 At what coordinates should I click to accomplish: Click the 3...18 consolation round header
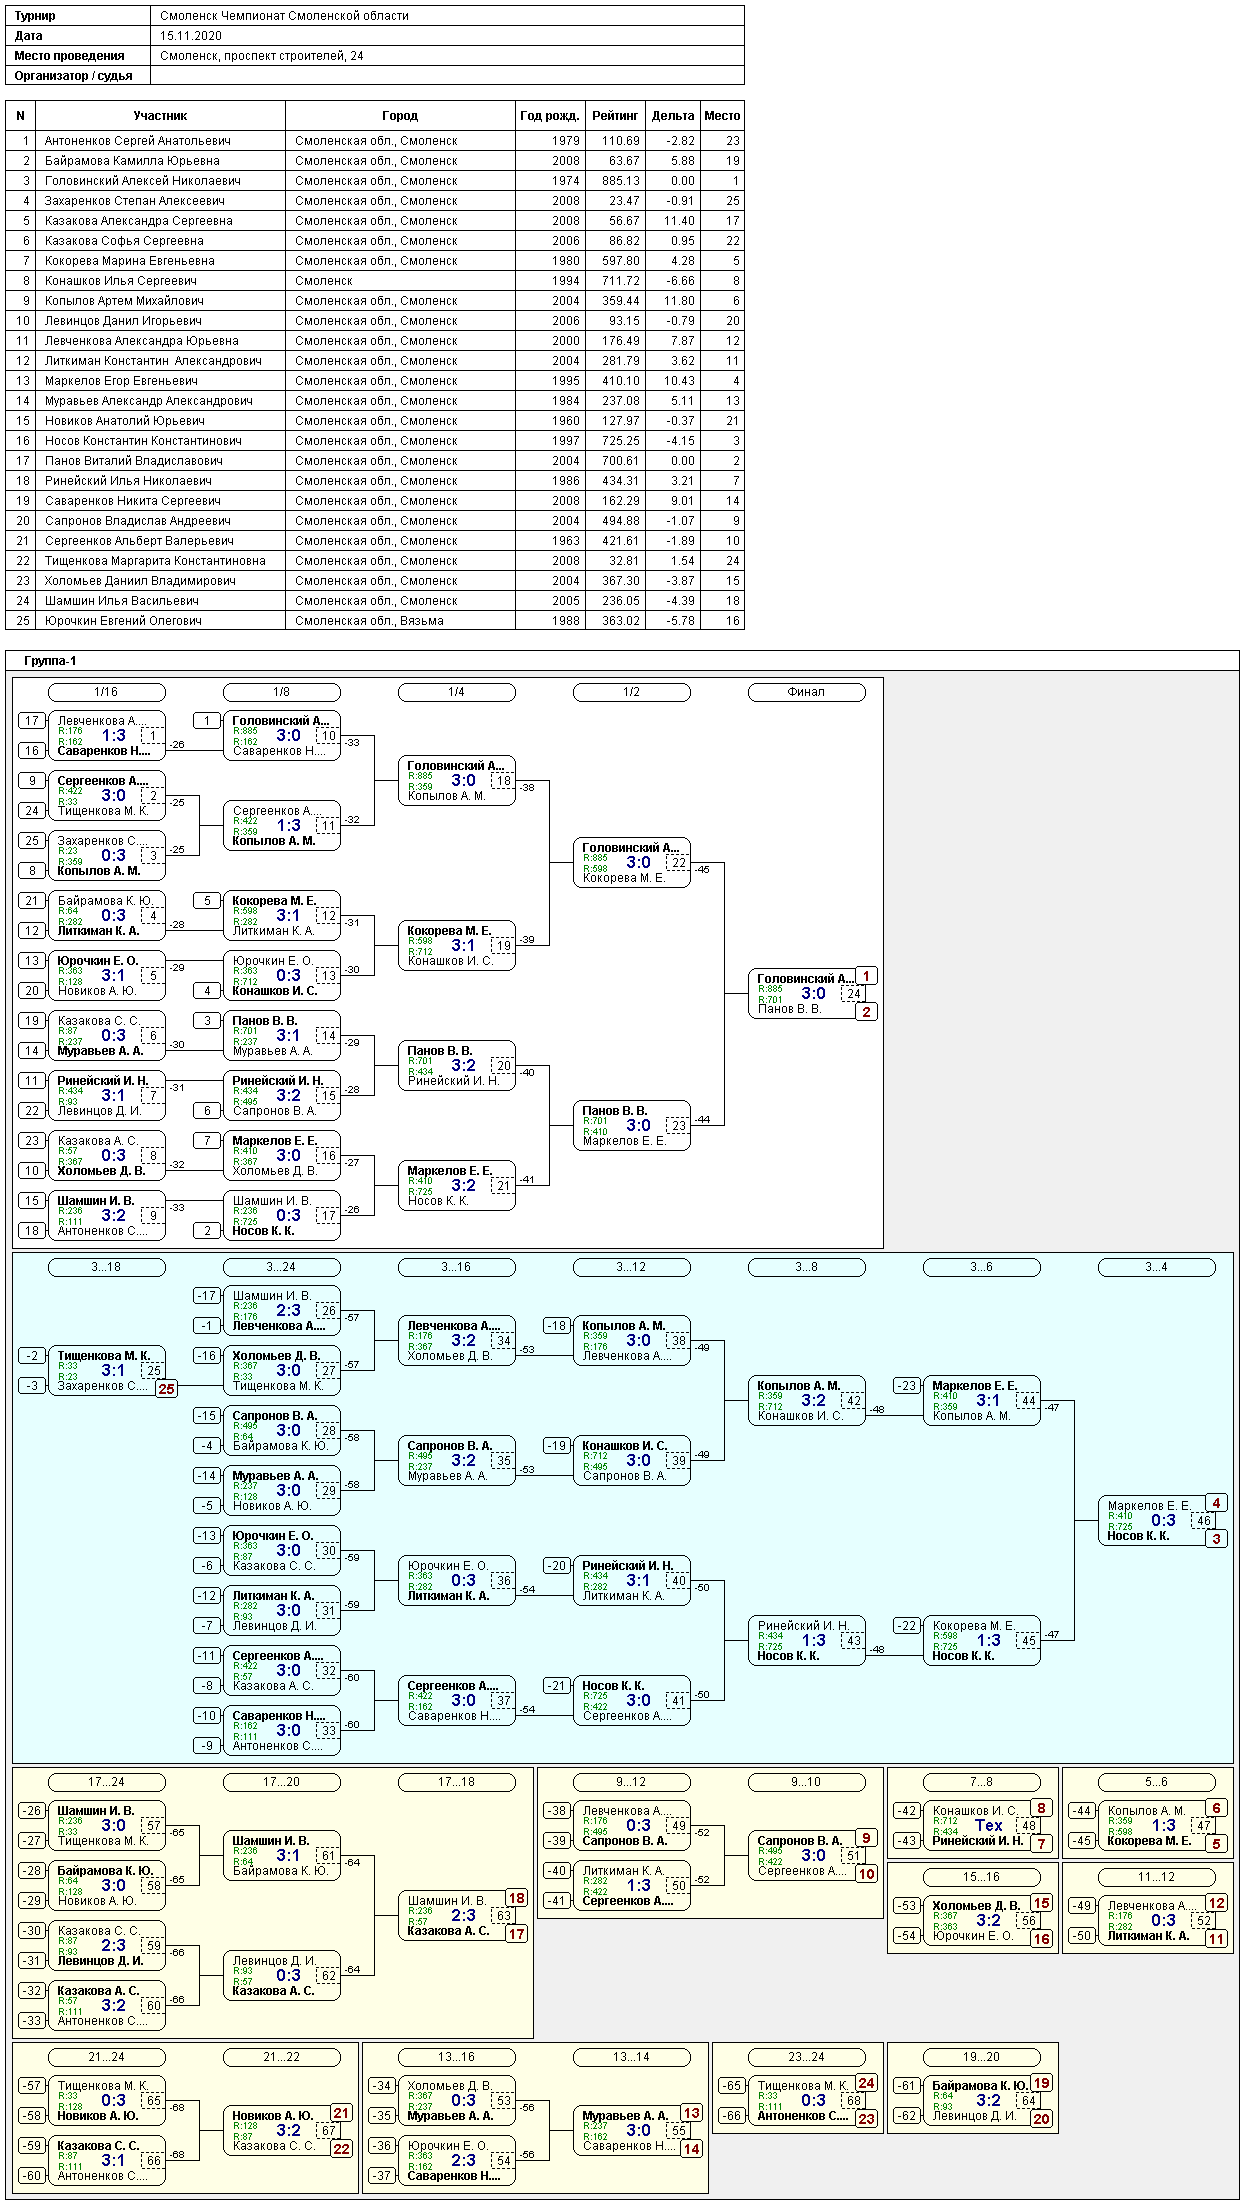pyautogui.click(x=106, y=1267)
